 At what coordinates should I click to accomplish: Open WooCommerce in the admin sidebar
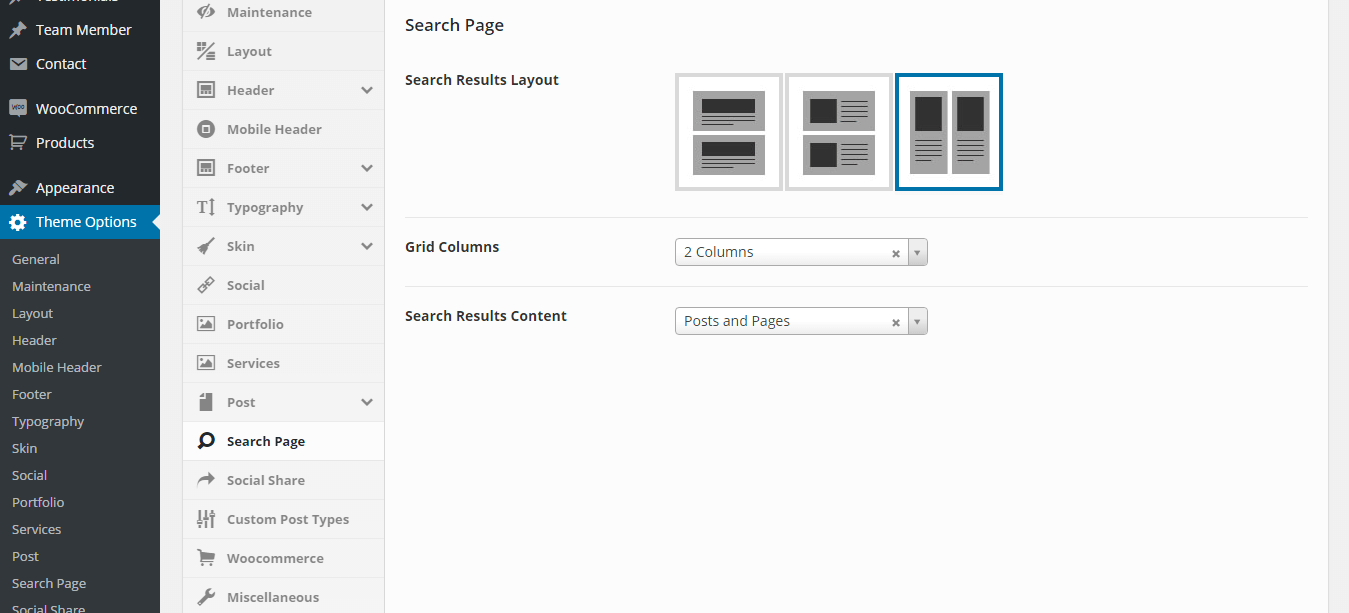(86, 109)
